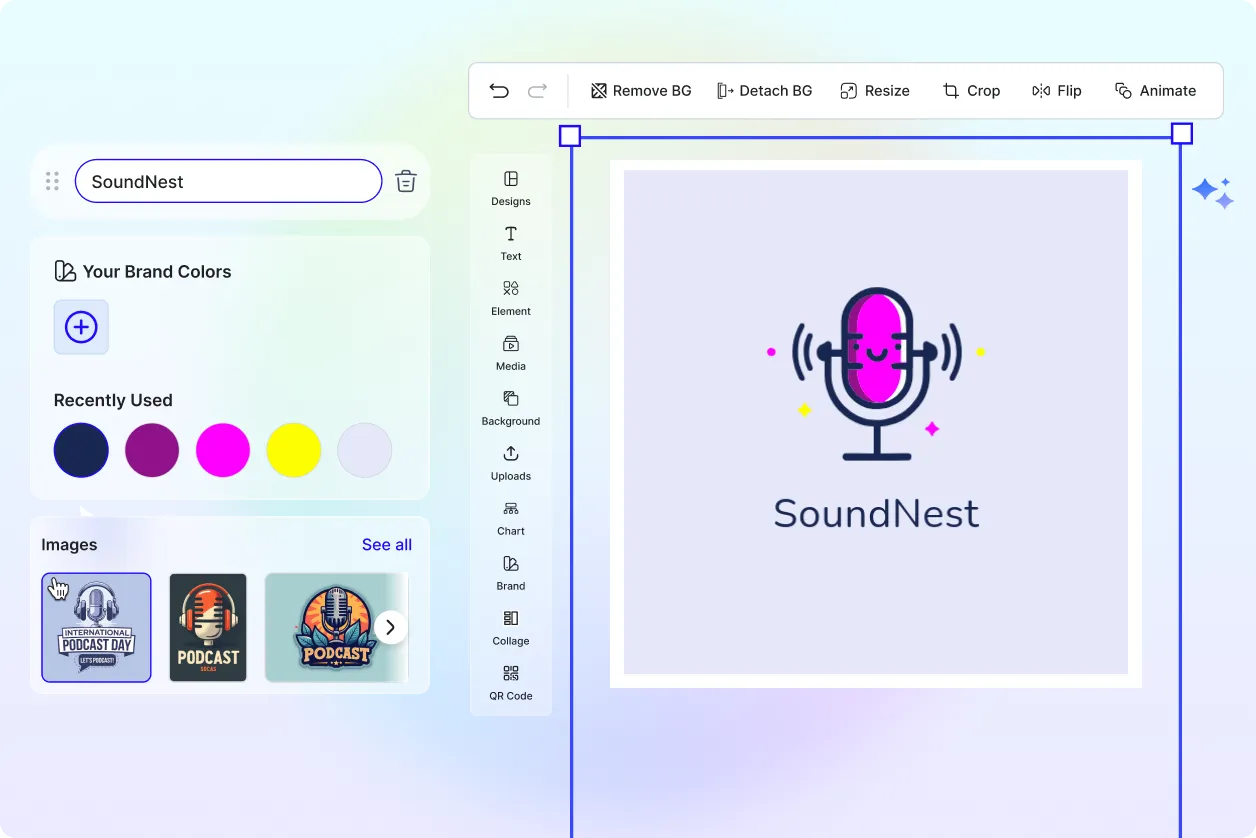Click the AI sparkle stars icon
Screen dimensions: 1256x838
(1212, 192)
